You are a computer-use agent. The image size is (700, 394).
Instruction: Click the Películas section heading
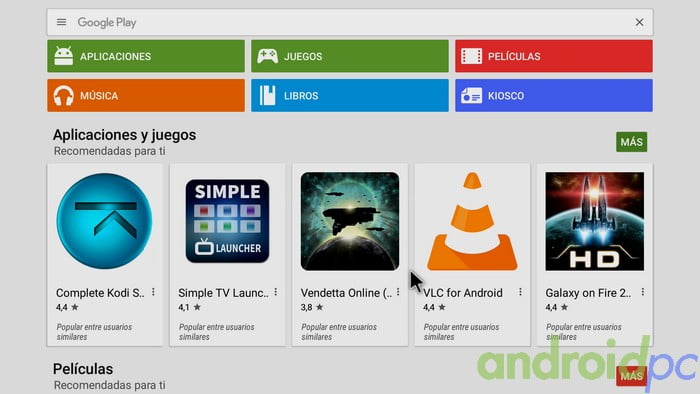pos(83,369)
